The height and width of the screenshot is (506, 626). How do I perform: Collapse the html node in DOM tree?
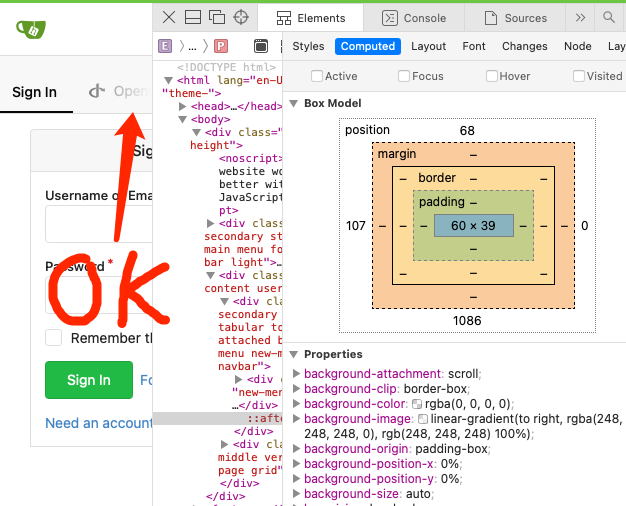(x=168, y=80)
